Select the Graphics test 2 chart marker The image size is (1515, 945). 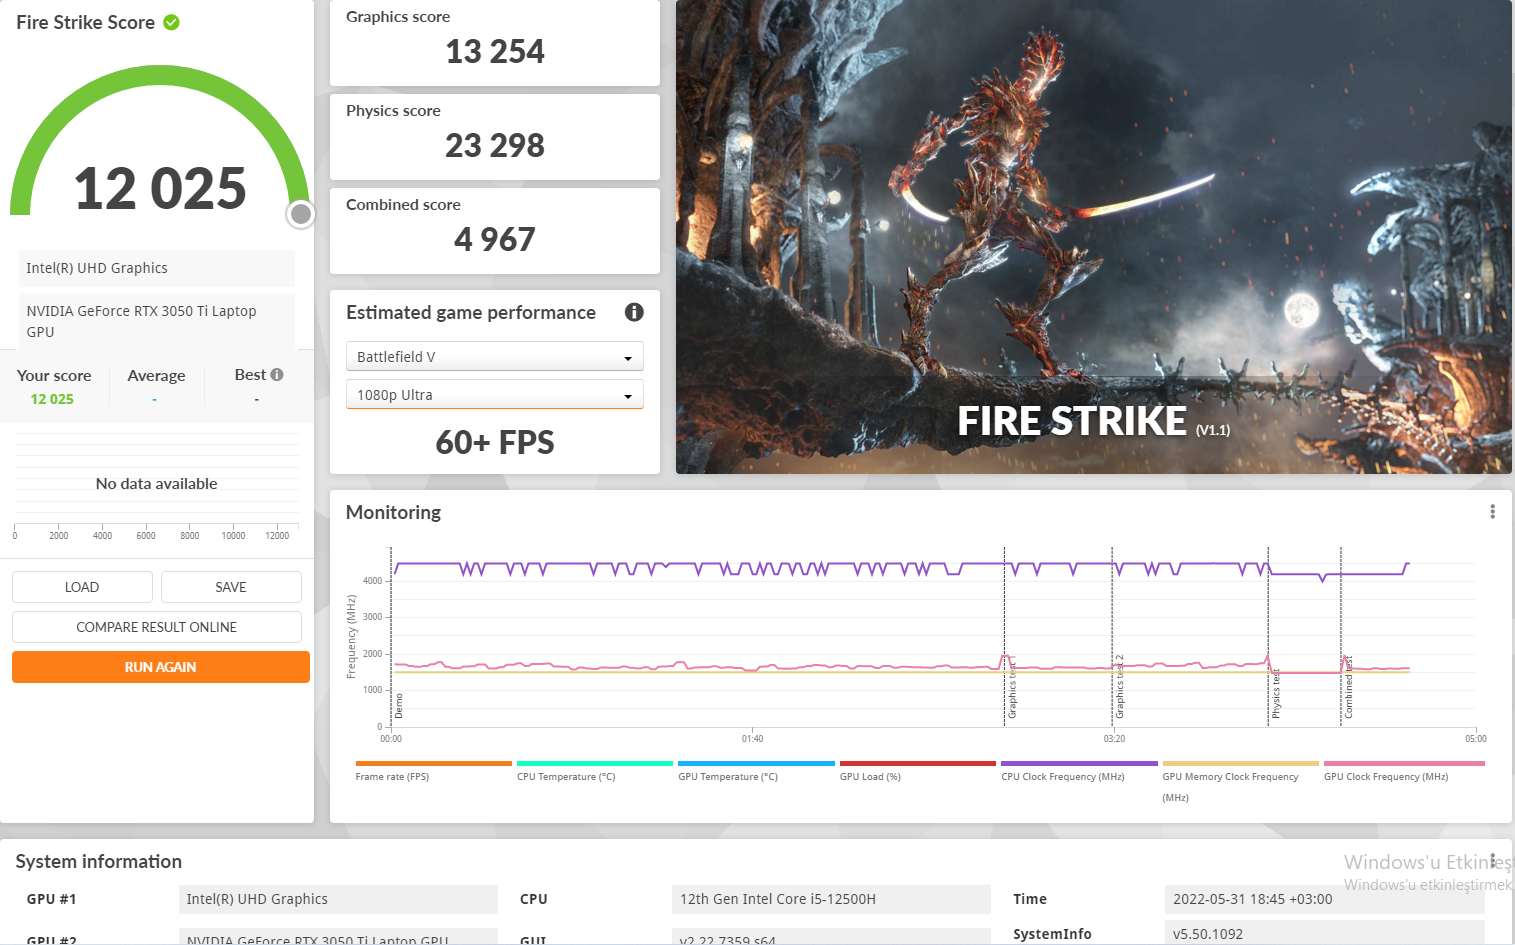tap(1120, 687)
